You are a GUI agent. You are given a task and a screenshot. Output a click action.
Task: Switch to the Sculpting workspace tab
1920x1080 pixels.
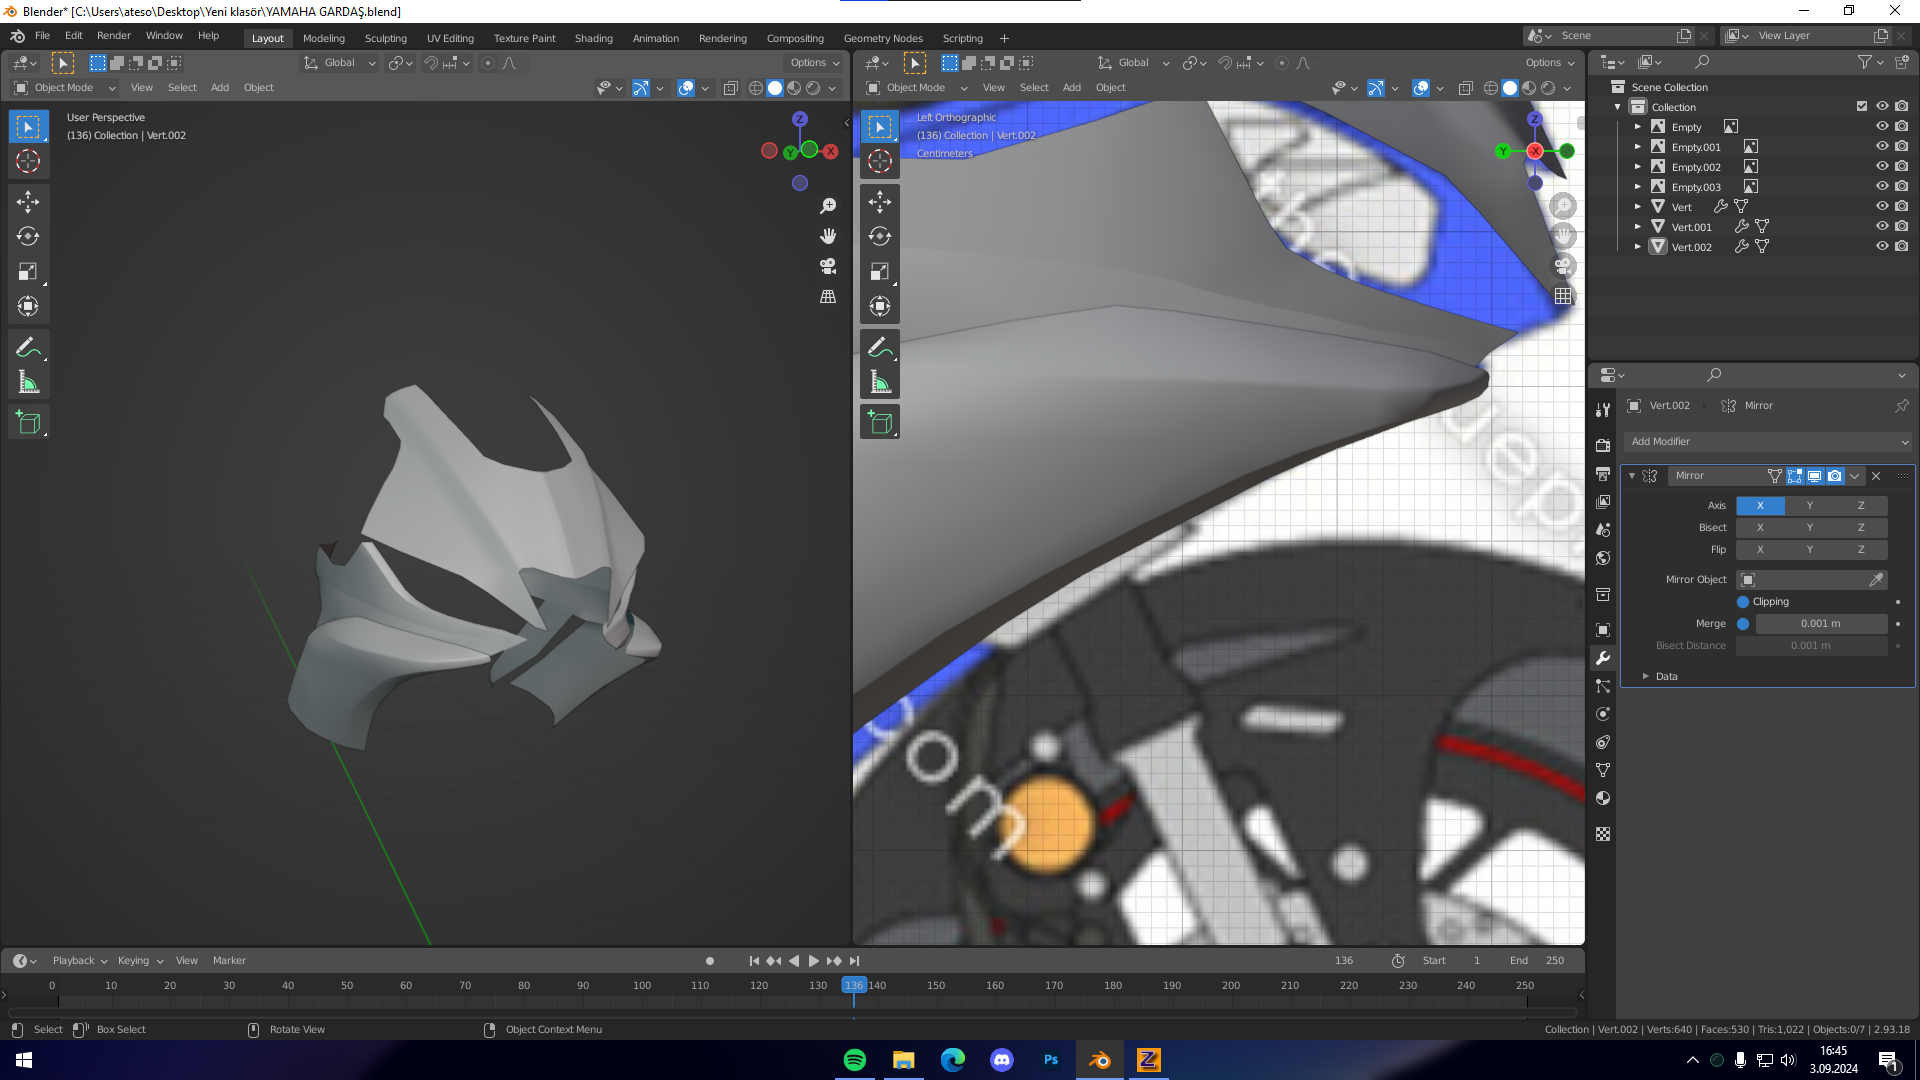385,38
